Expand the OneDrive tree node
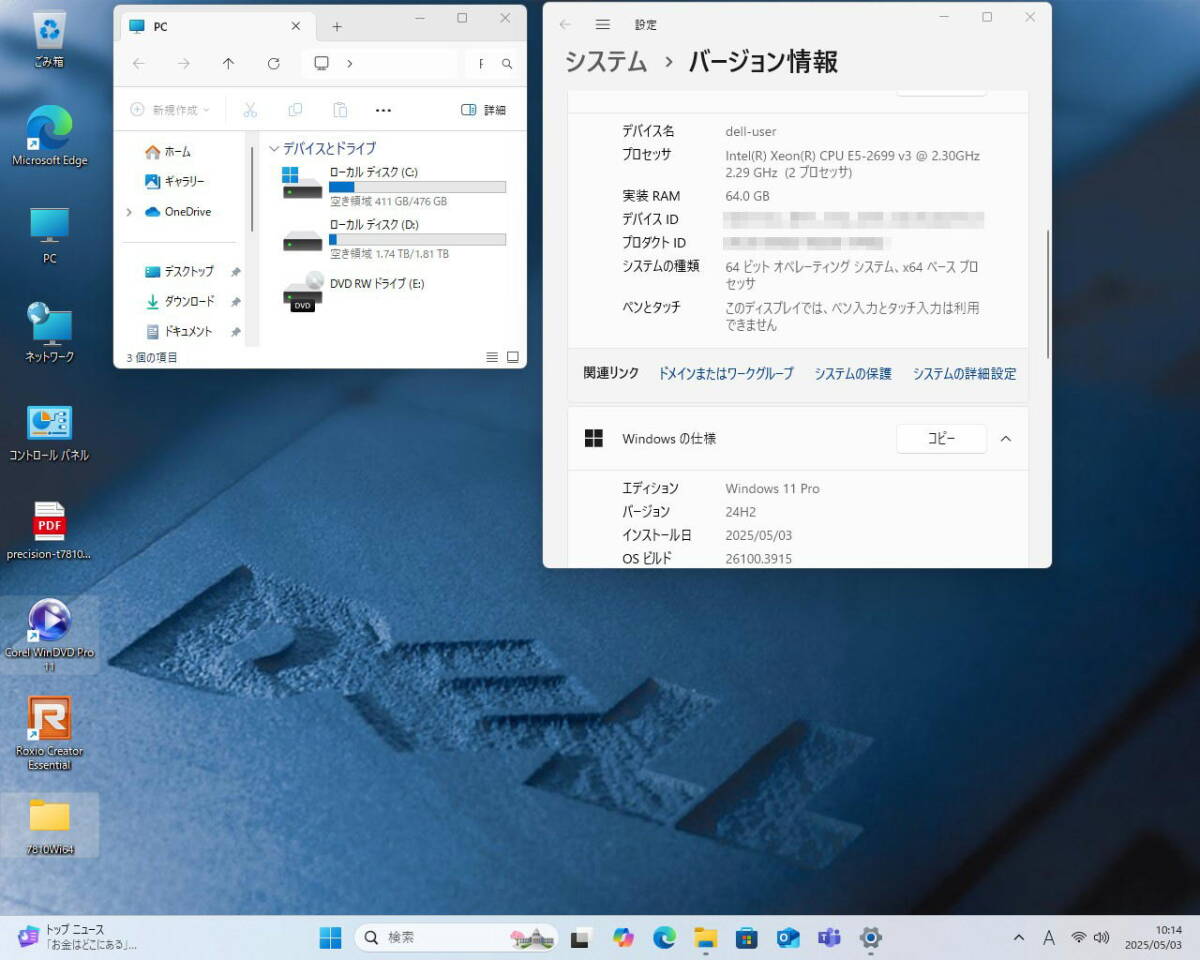The image size is (1200, 960). [129, 212]
